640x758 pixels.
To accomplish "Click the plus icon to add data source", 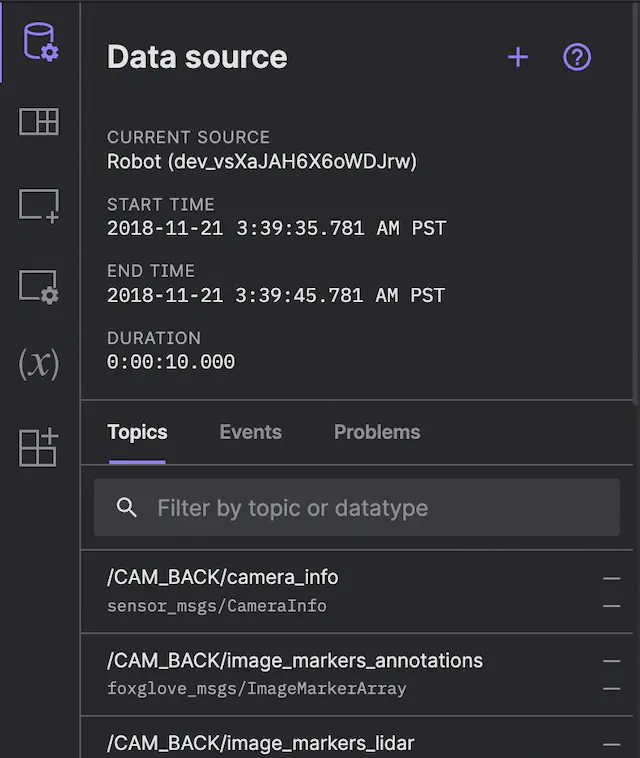I will tap(517, 58).
